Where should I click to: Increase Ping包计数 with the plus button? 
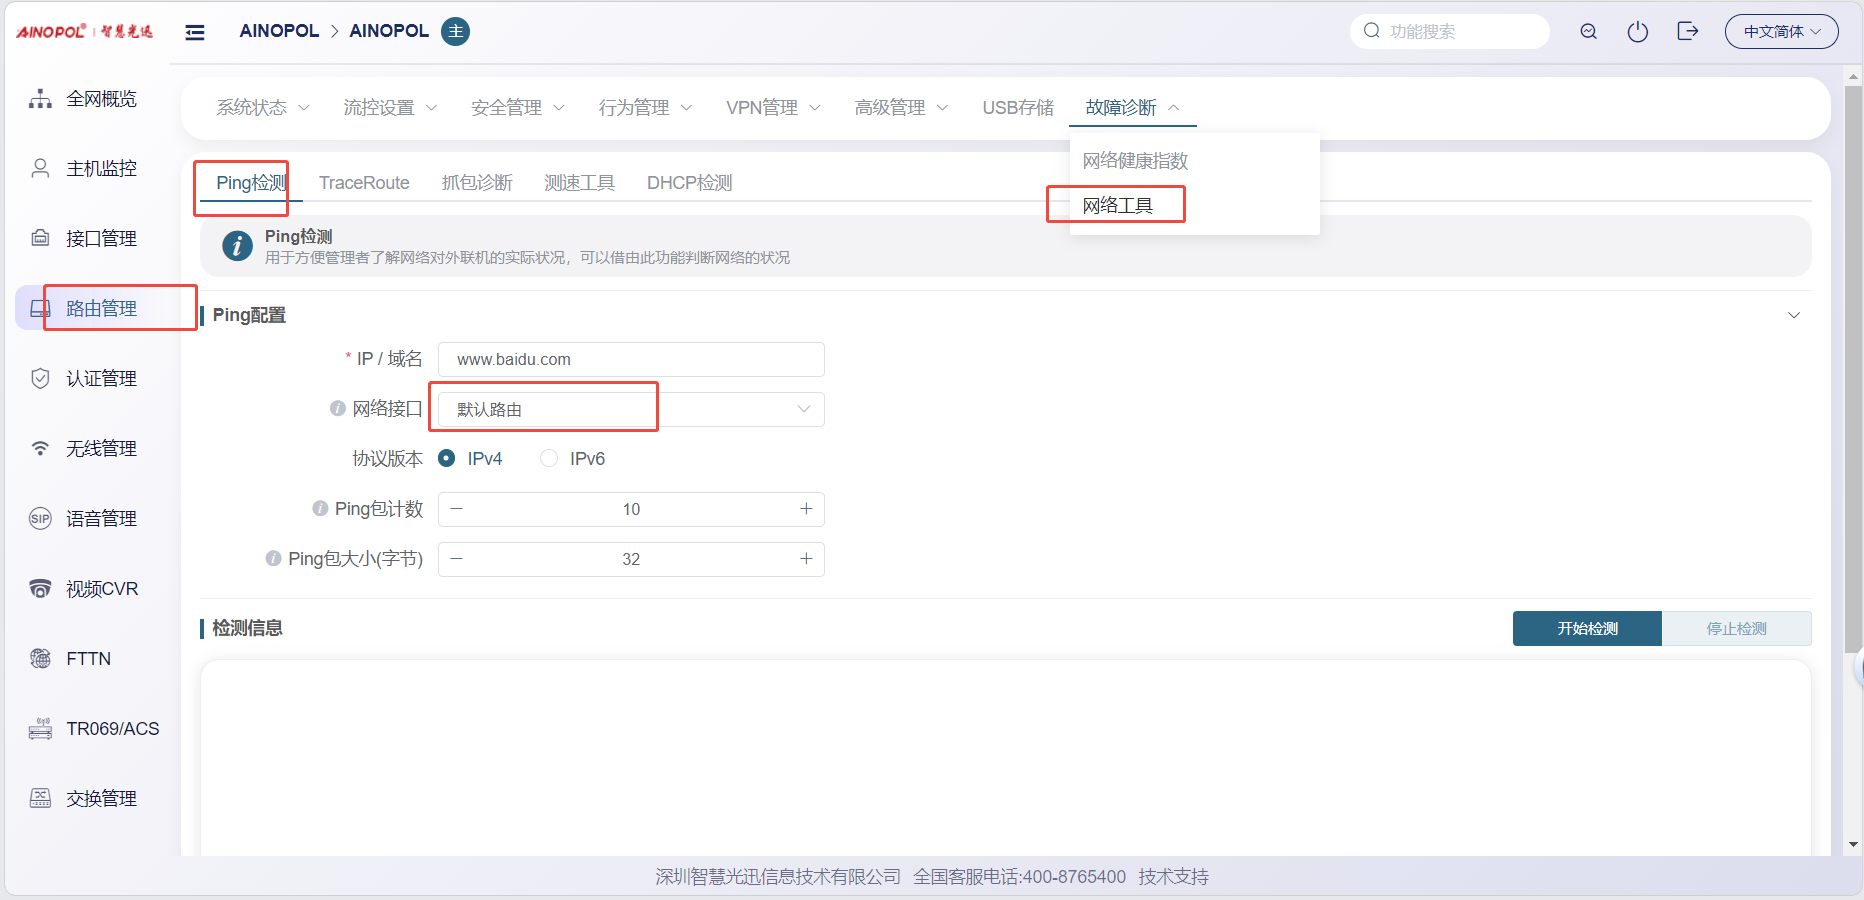coord(806,509)
